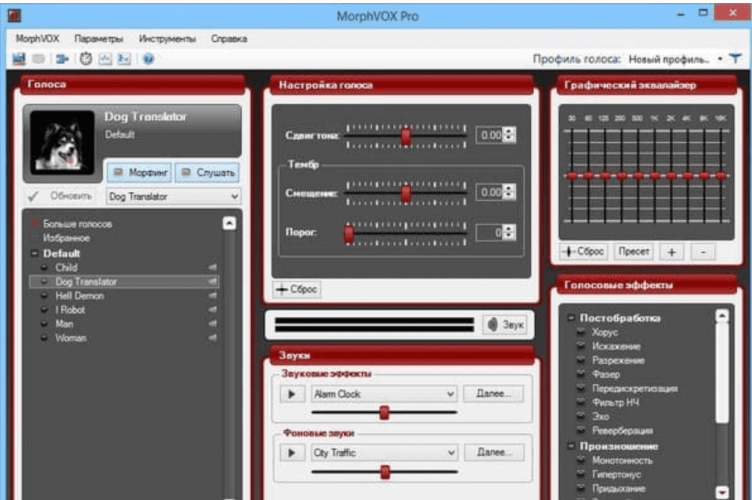
Task: Toggle the Хорус effect indicator
Action: pos(581,332)
